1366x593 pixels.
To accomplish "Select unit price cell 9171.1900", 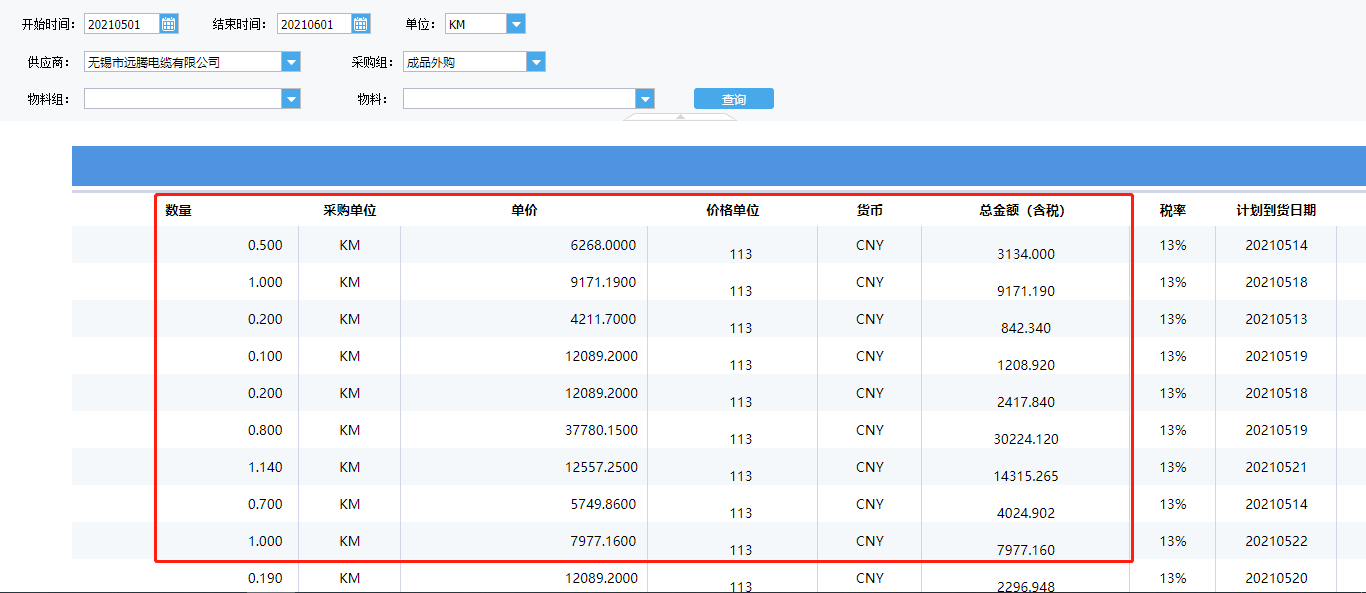I will click(603, 282).
